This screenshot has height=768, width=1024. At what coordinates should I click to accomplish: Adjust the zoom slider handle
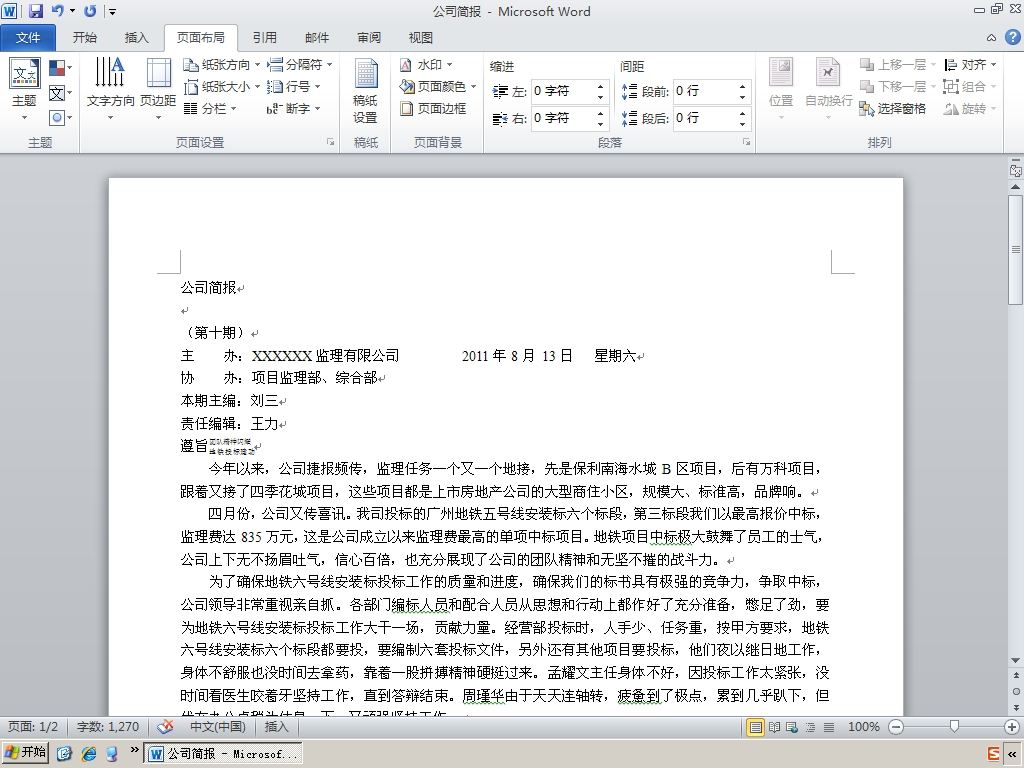tap(954, 727)
